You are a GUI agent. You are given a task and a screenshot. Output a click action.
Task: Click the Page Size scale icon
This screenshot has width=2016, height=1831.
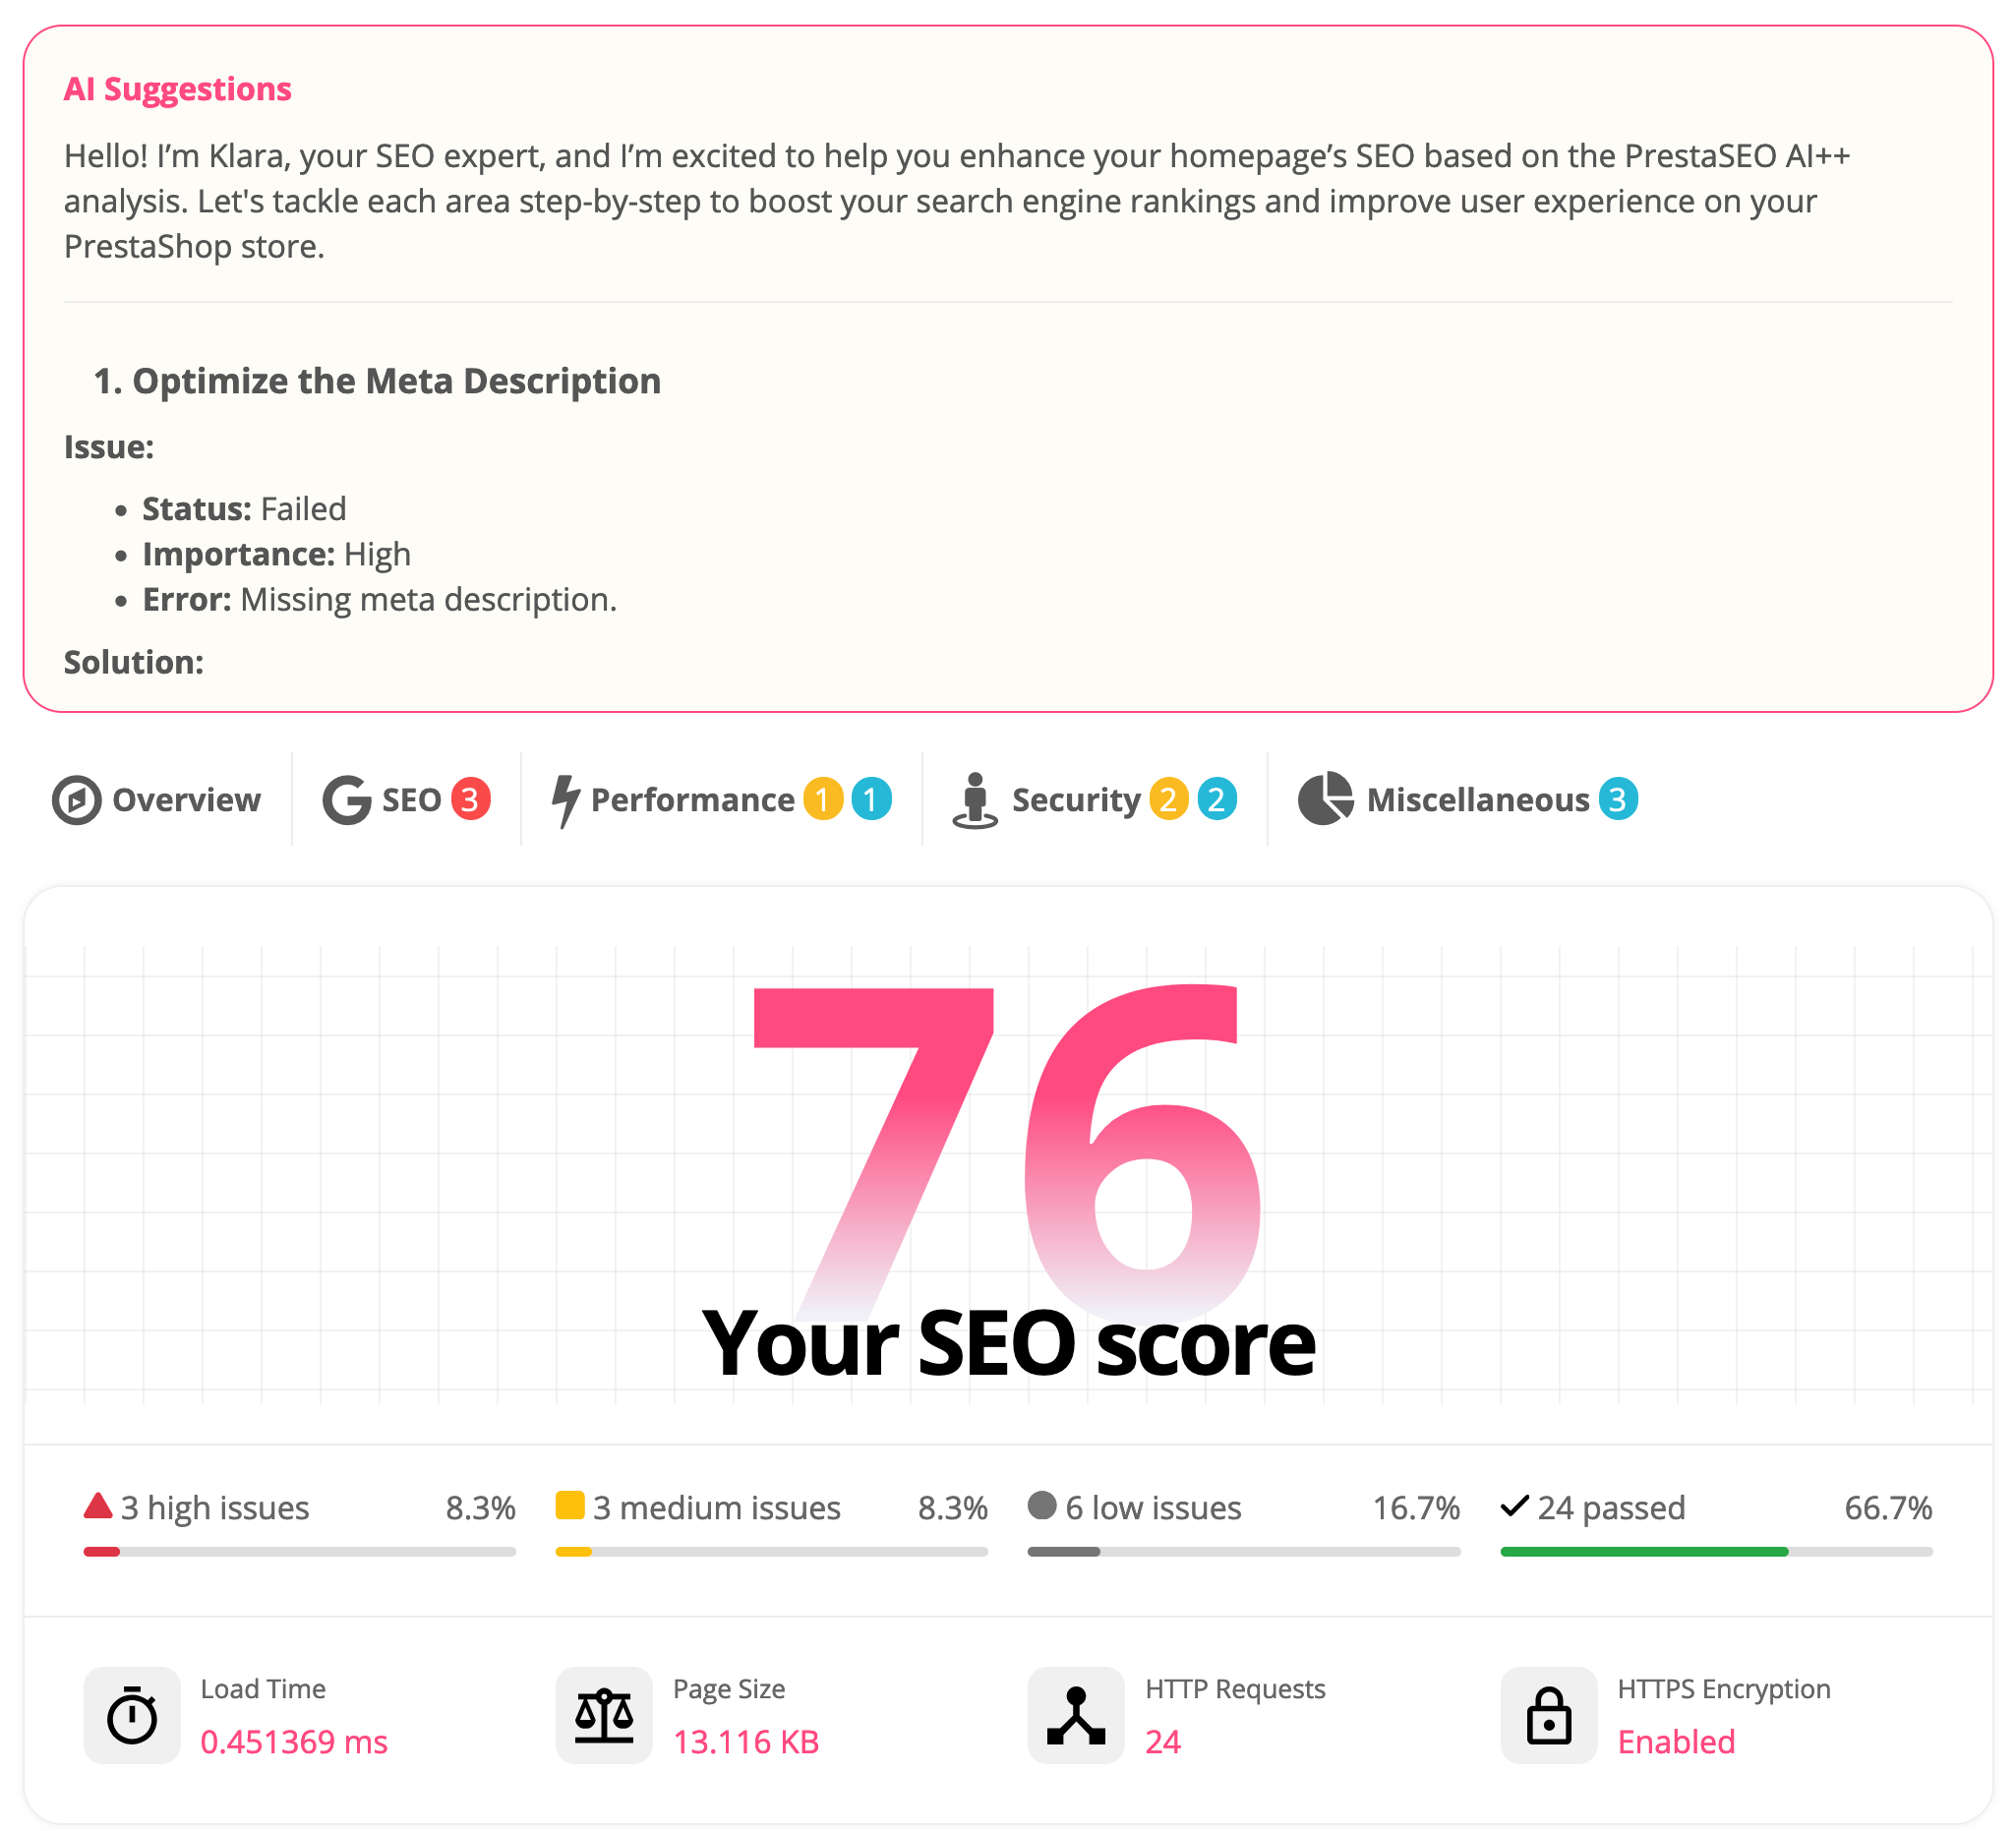(x=605, y=1715)
